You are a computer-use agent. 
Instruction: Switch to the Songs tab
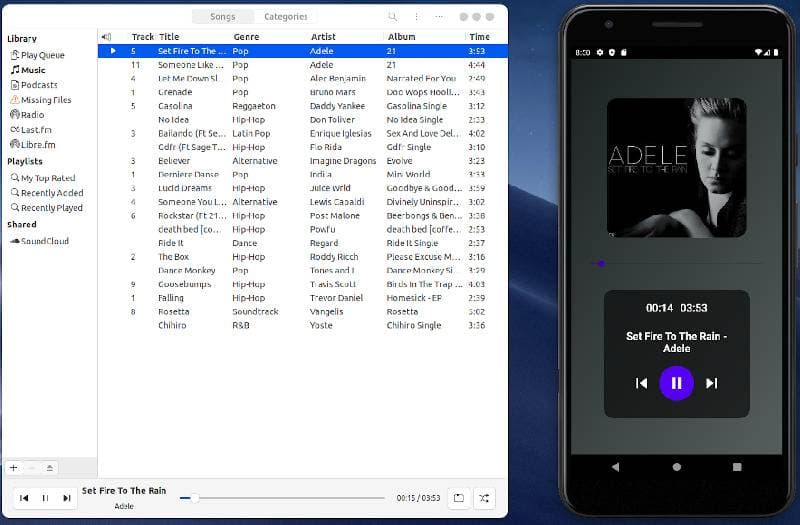click(x=223, y=17)
